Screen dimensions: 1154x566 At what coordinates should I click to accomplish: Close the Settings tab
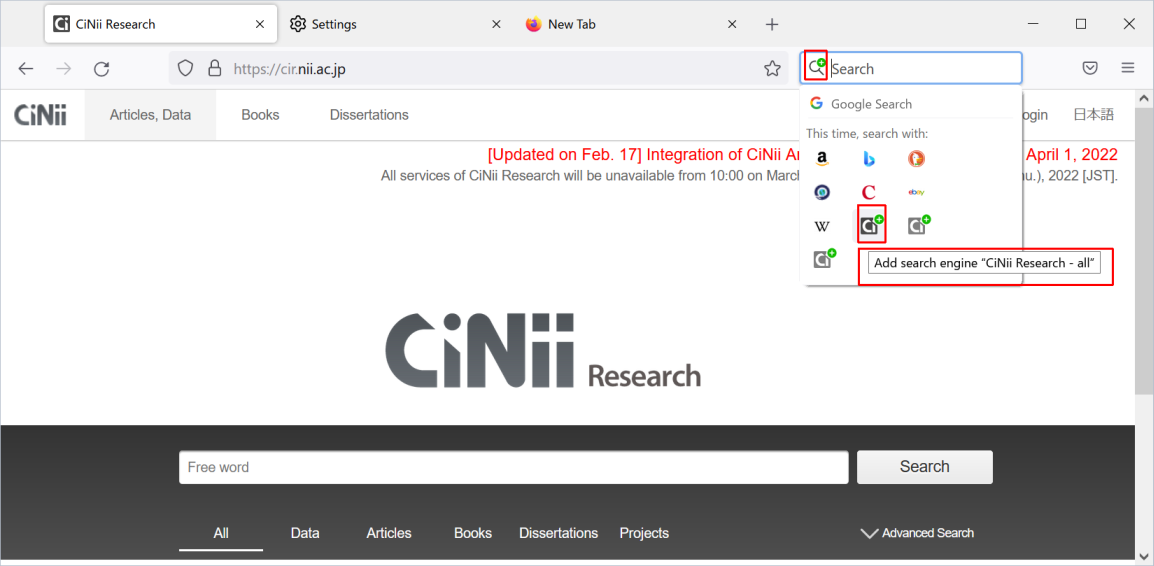[x=496, y=24]
